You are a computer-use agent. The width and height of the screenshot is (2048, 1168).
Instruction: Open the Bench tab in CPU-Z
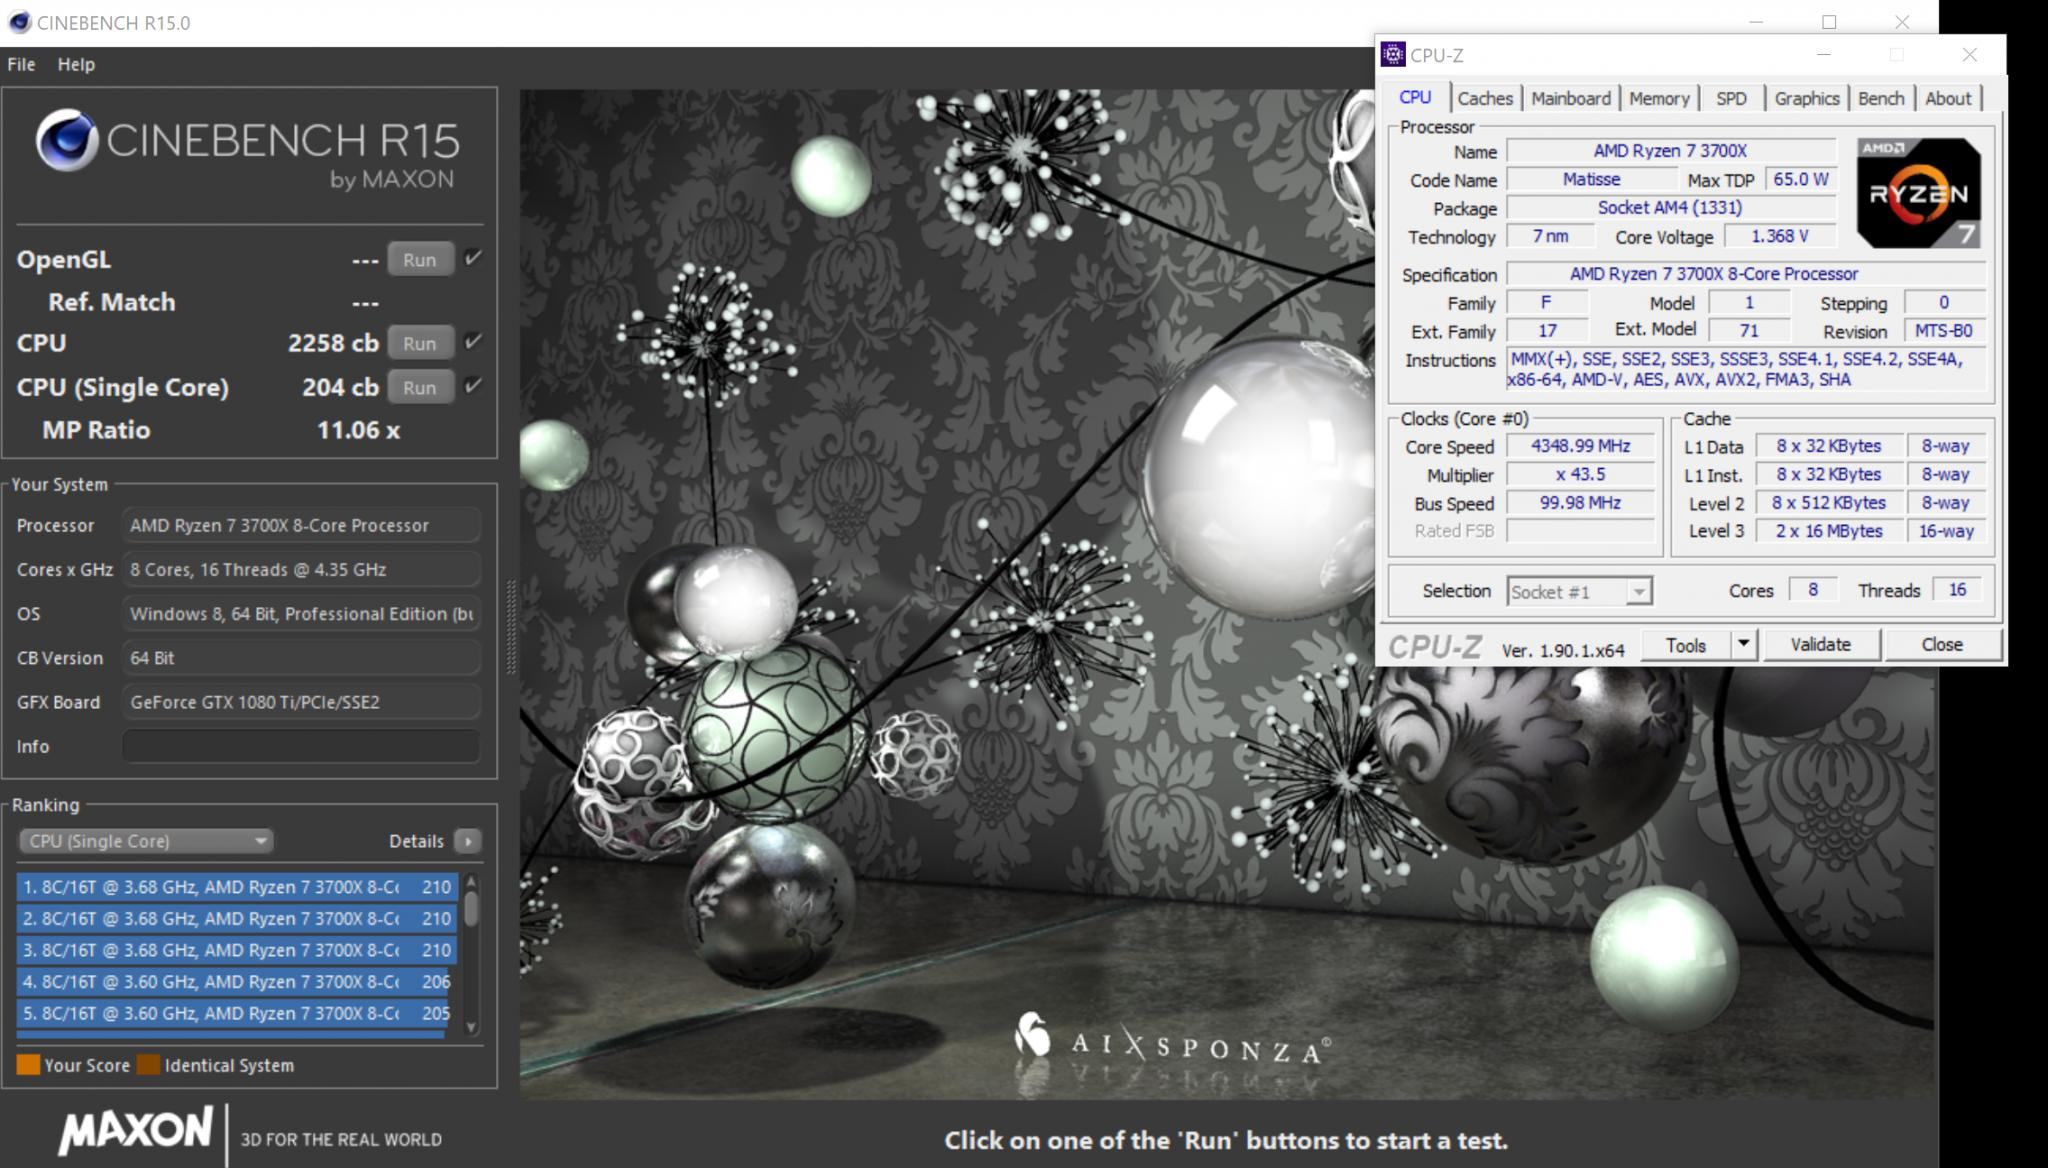tap(1881, 98)
